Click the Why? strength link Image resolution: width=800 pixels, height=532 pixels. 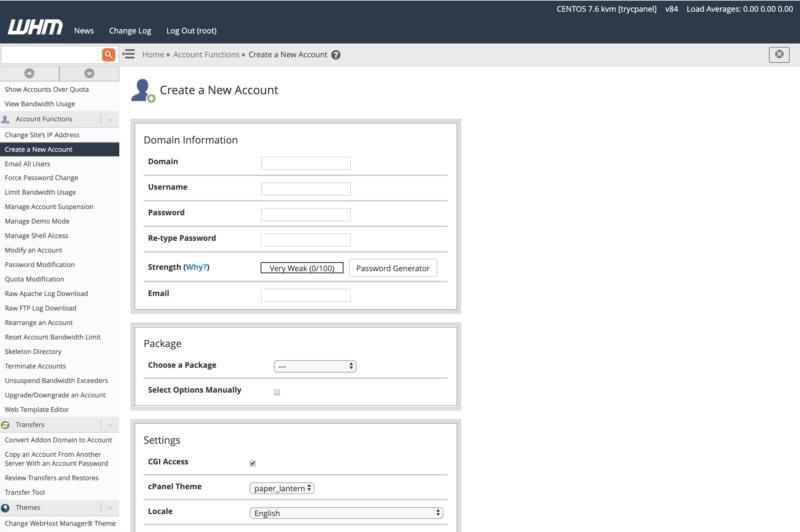coord(197,268)
